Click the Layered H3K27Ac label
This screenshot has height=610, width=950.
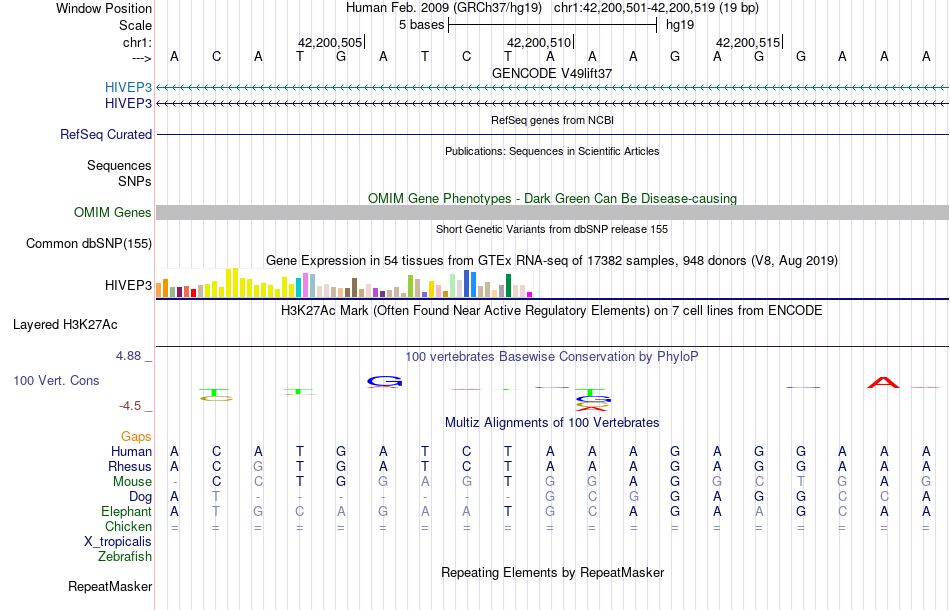point(65,325)
